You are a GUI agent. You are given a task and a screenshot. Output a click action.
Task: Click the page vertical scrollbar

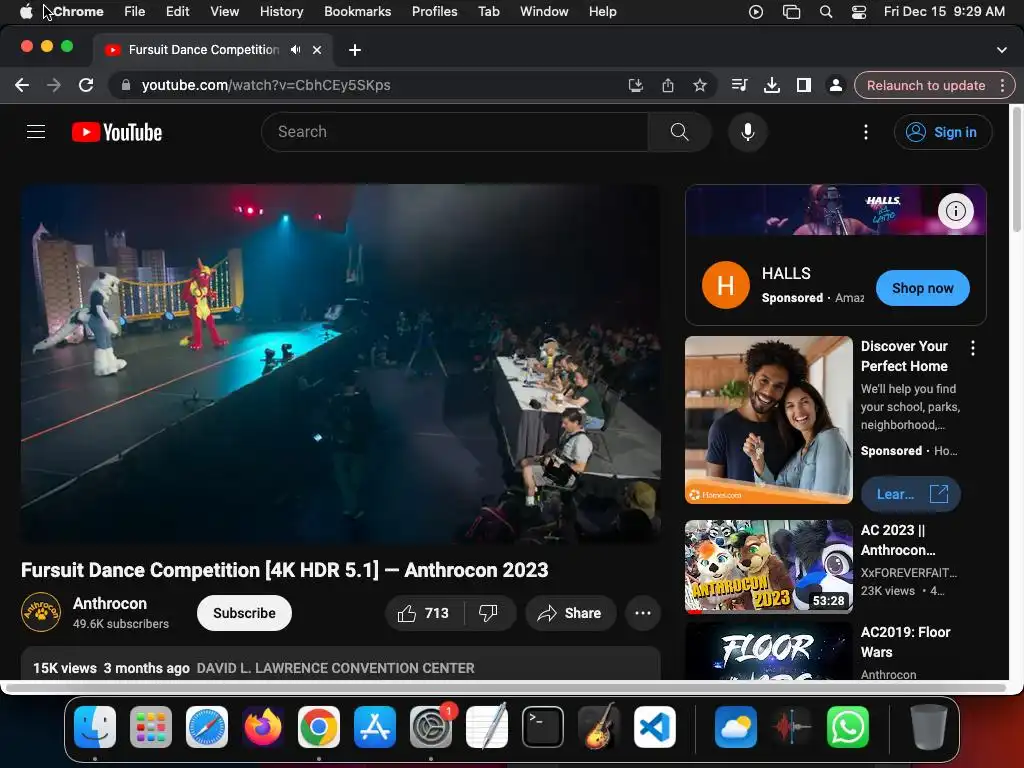1016,168
